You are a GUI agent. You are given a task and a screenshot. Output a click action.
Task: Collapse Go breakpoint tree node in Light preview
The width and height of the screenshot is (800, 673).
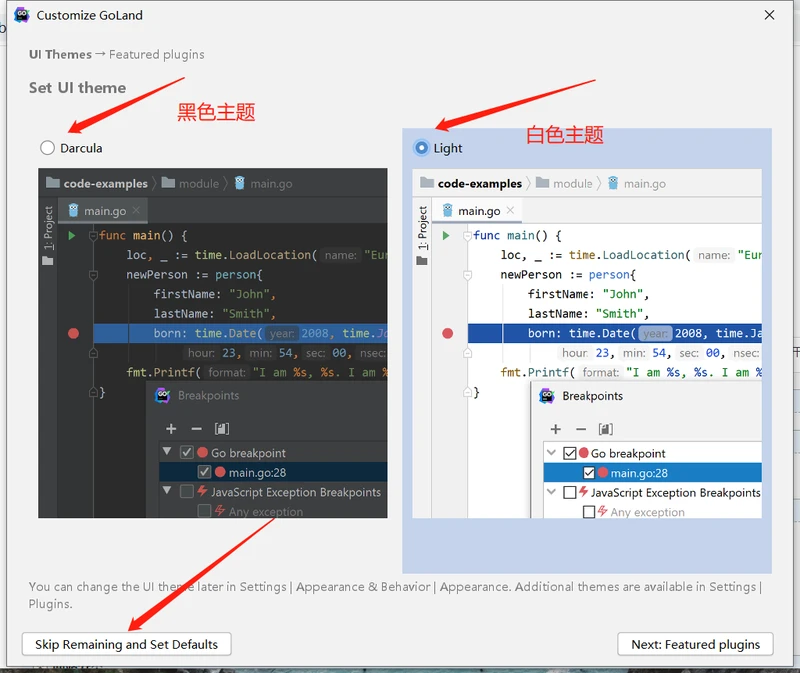point(551,453)
